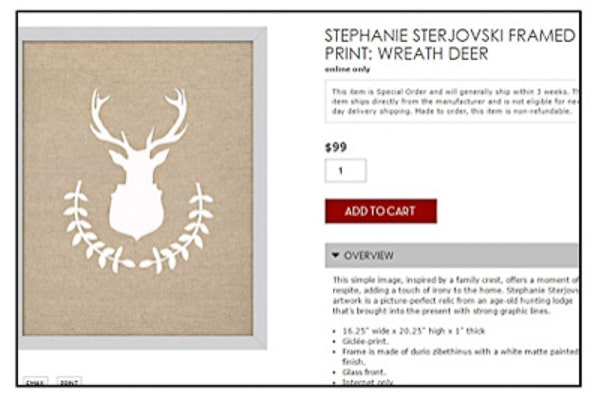Select the $99 price text

tap(336, 147)
